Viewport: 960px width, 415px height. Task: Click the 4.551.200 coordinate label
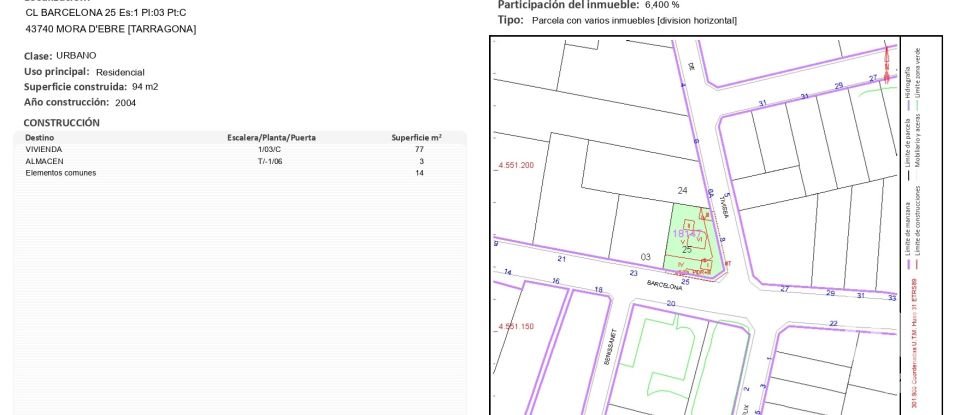[515, 165]
